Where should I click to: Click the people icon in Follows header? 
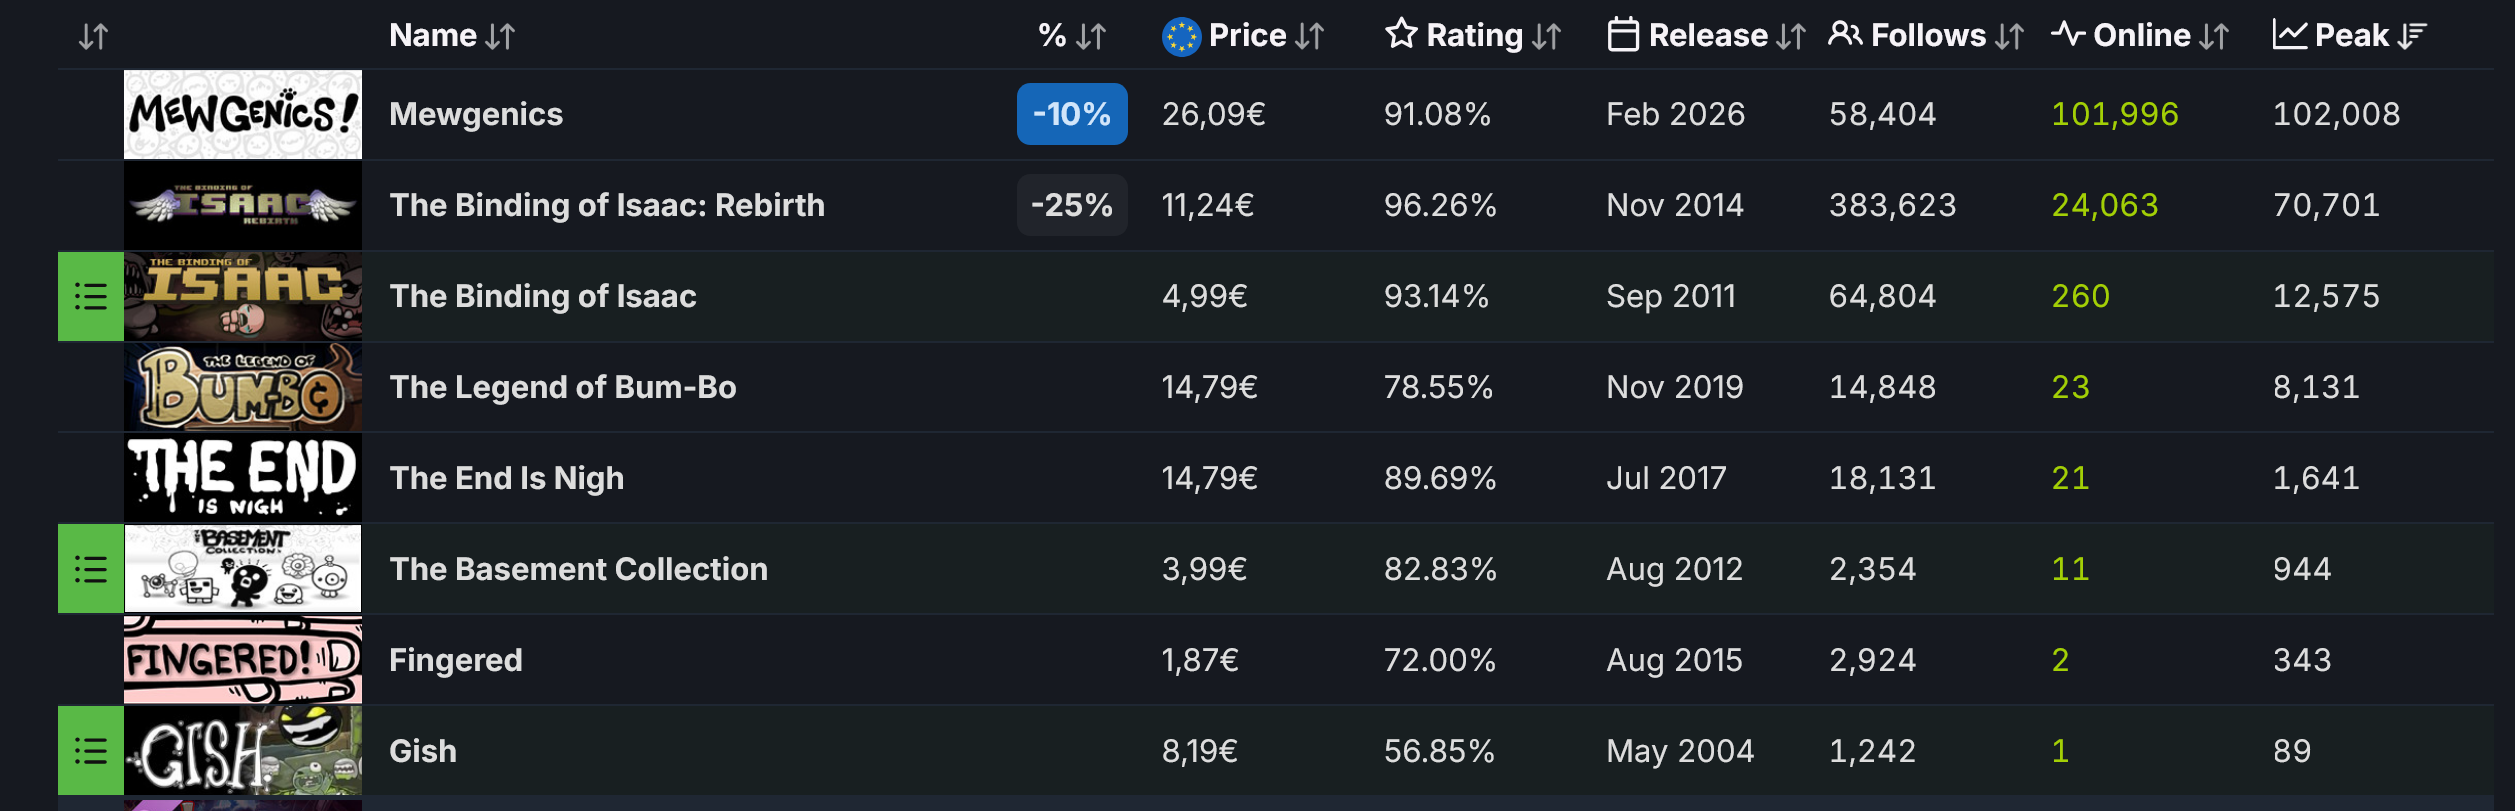[x=1844, y=35]
